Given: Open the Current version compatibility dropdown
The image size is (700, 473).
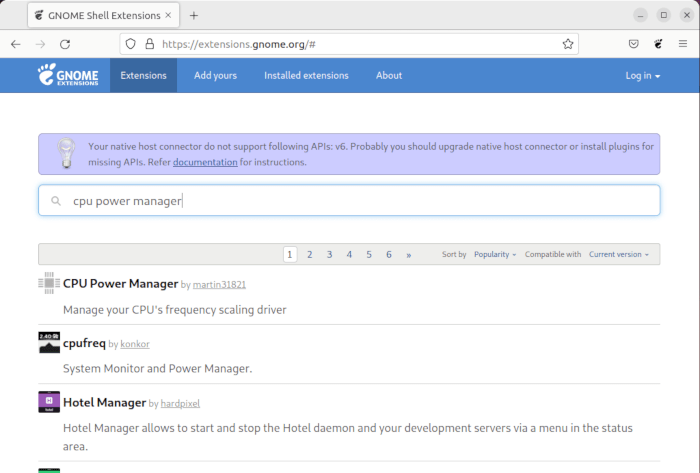Looking at the screenshot, I should pyautogui.click(x=619, y=254).
